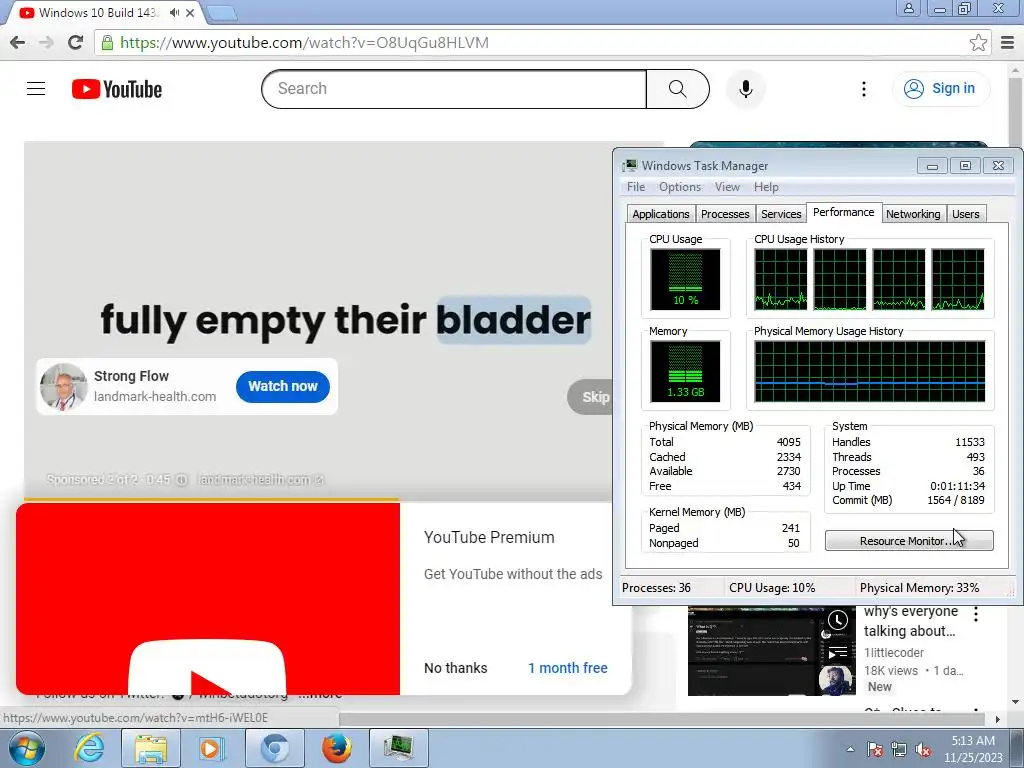1024x768 pixels.
Task: Launch Internet Explorer from taskbar
Action: (89, 748)
